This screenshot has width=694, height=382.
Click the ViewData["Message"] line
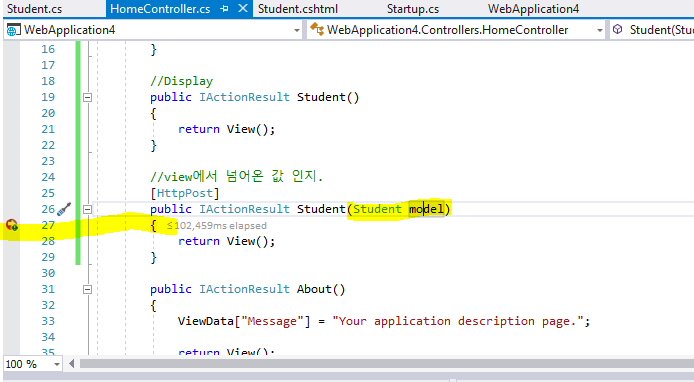click(384, 321)
